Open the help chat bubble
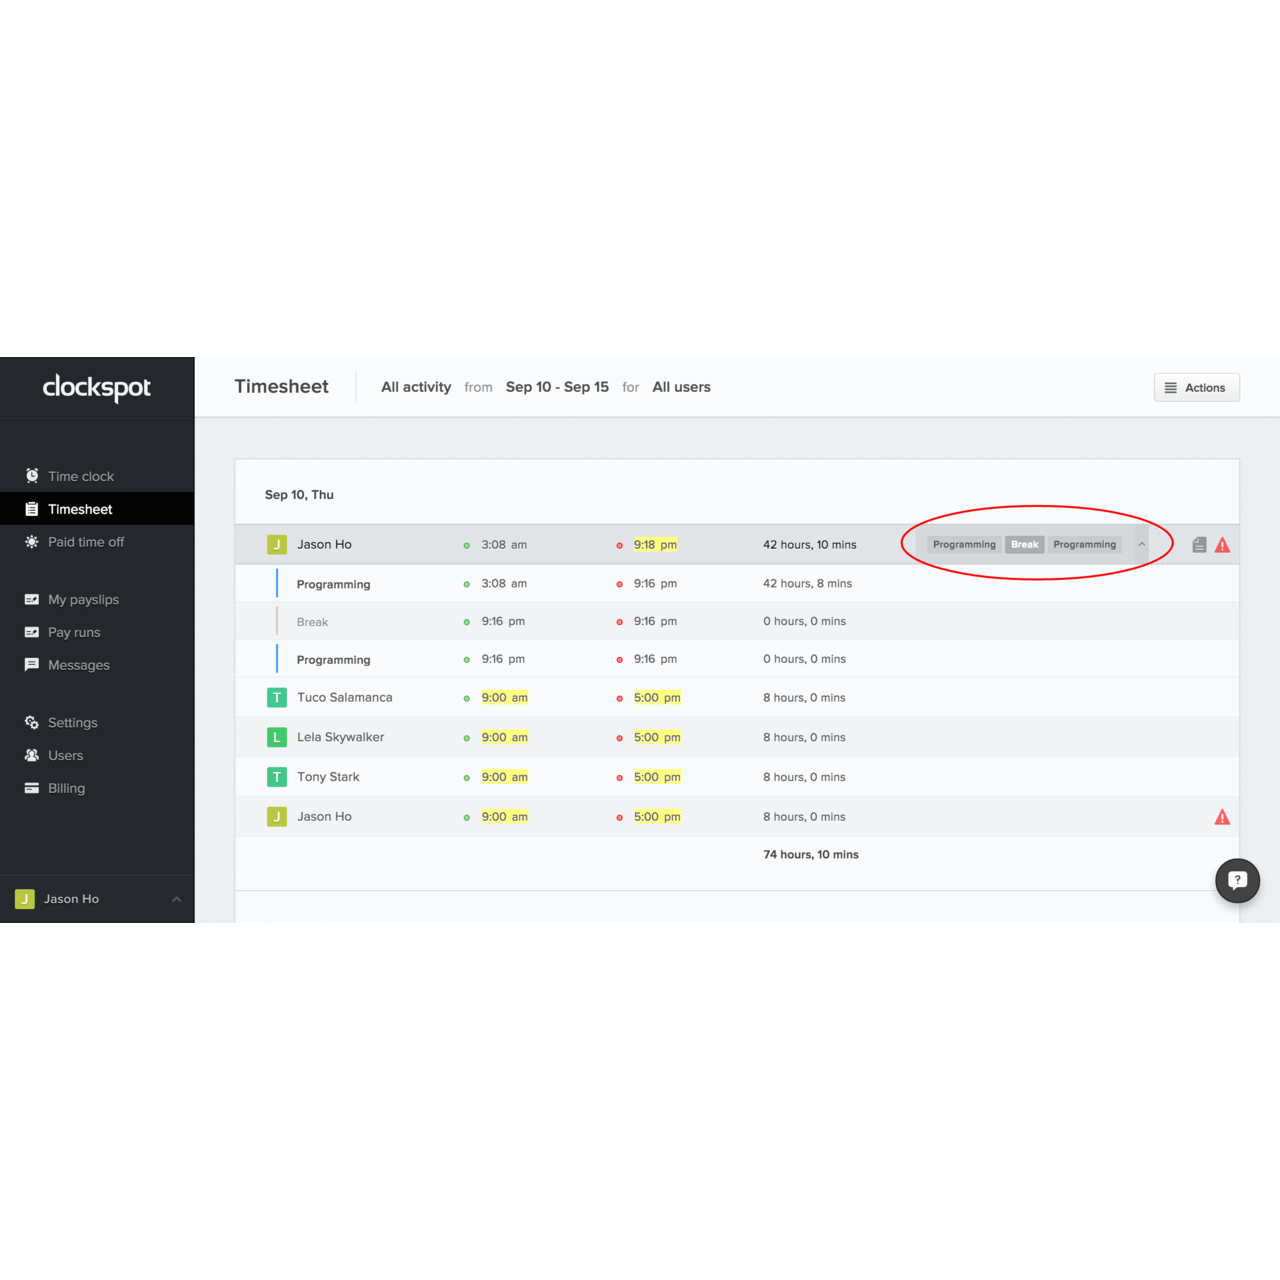 coord(1237,881)
